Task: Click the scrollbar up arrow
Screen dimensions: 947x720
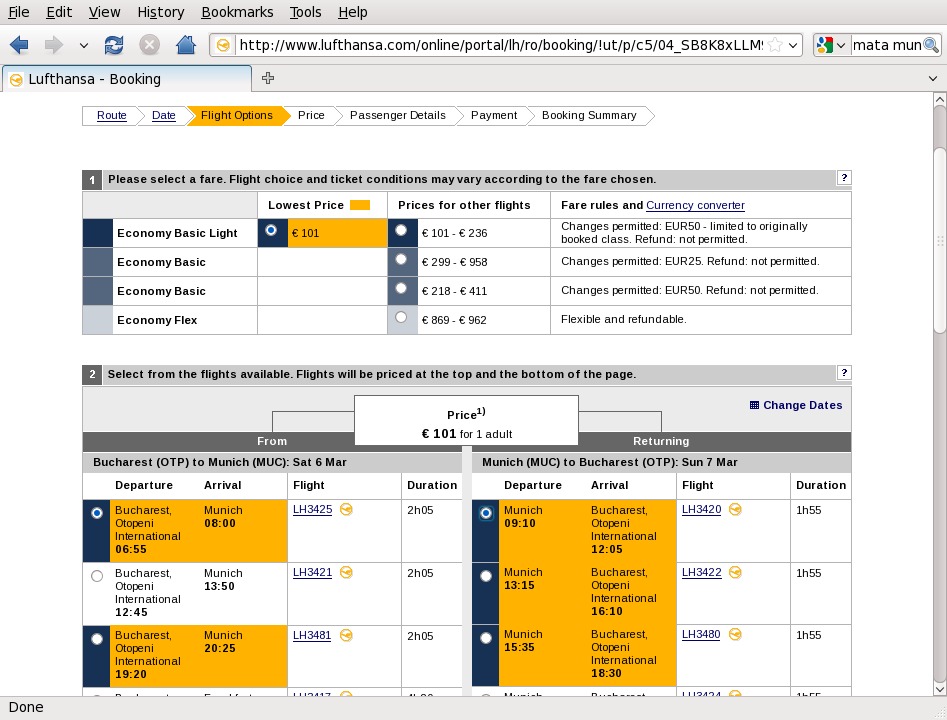Action: coord(939,99)
